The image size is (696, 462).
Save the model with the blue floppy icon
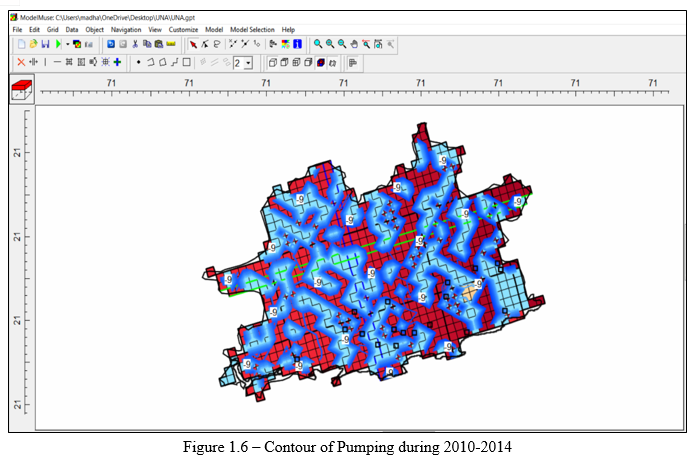click(x=45, y=44)
